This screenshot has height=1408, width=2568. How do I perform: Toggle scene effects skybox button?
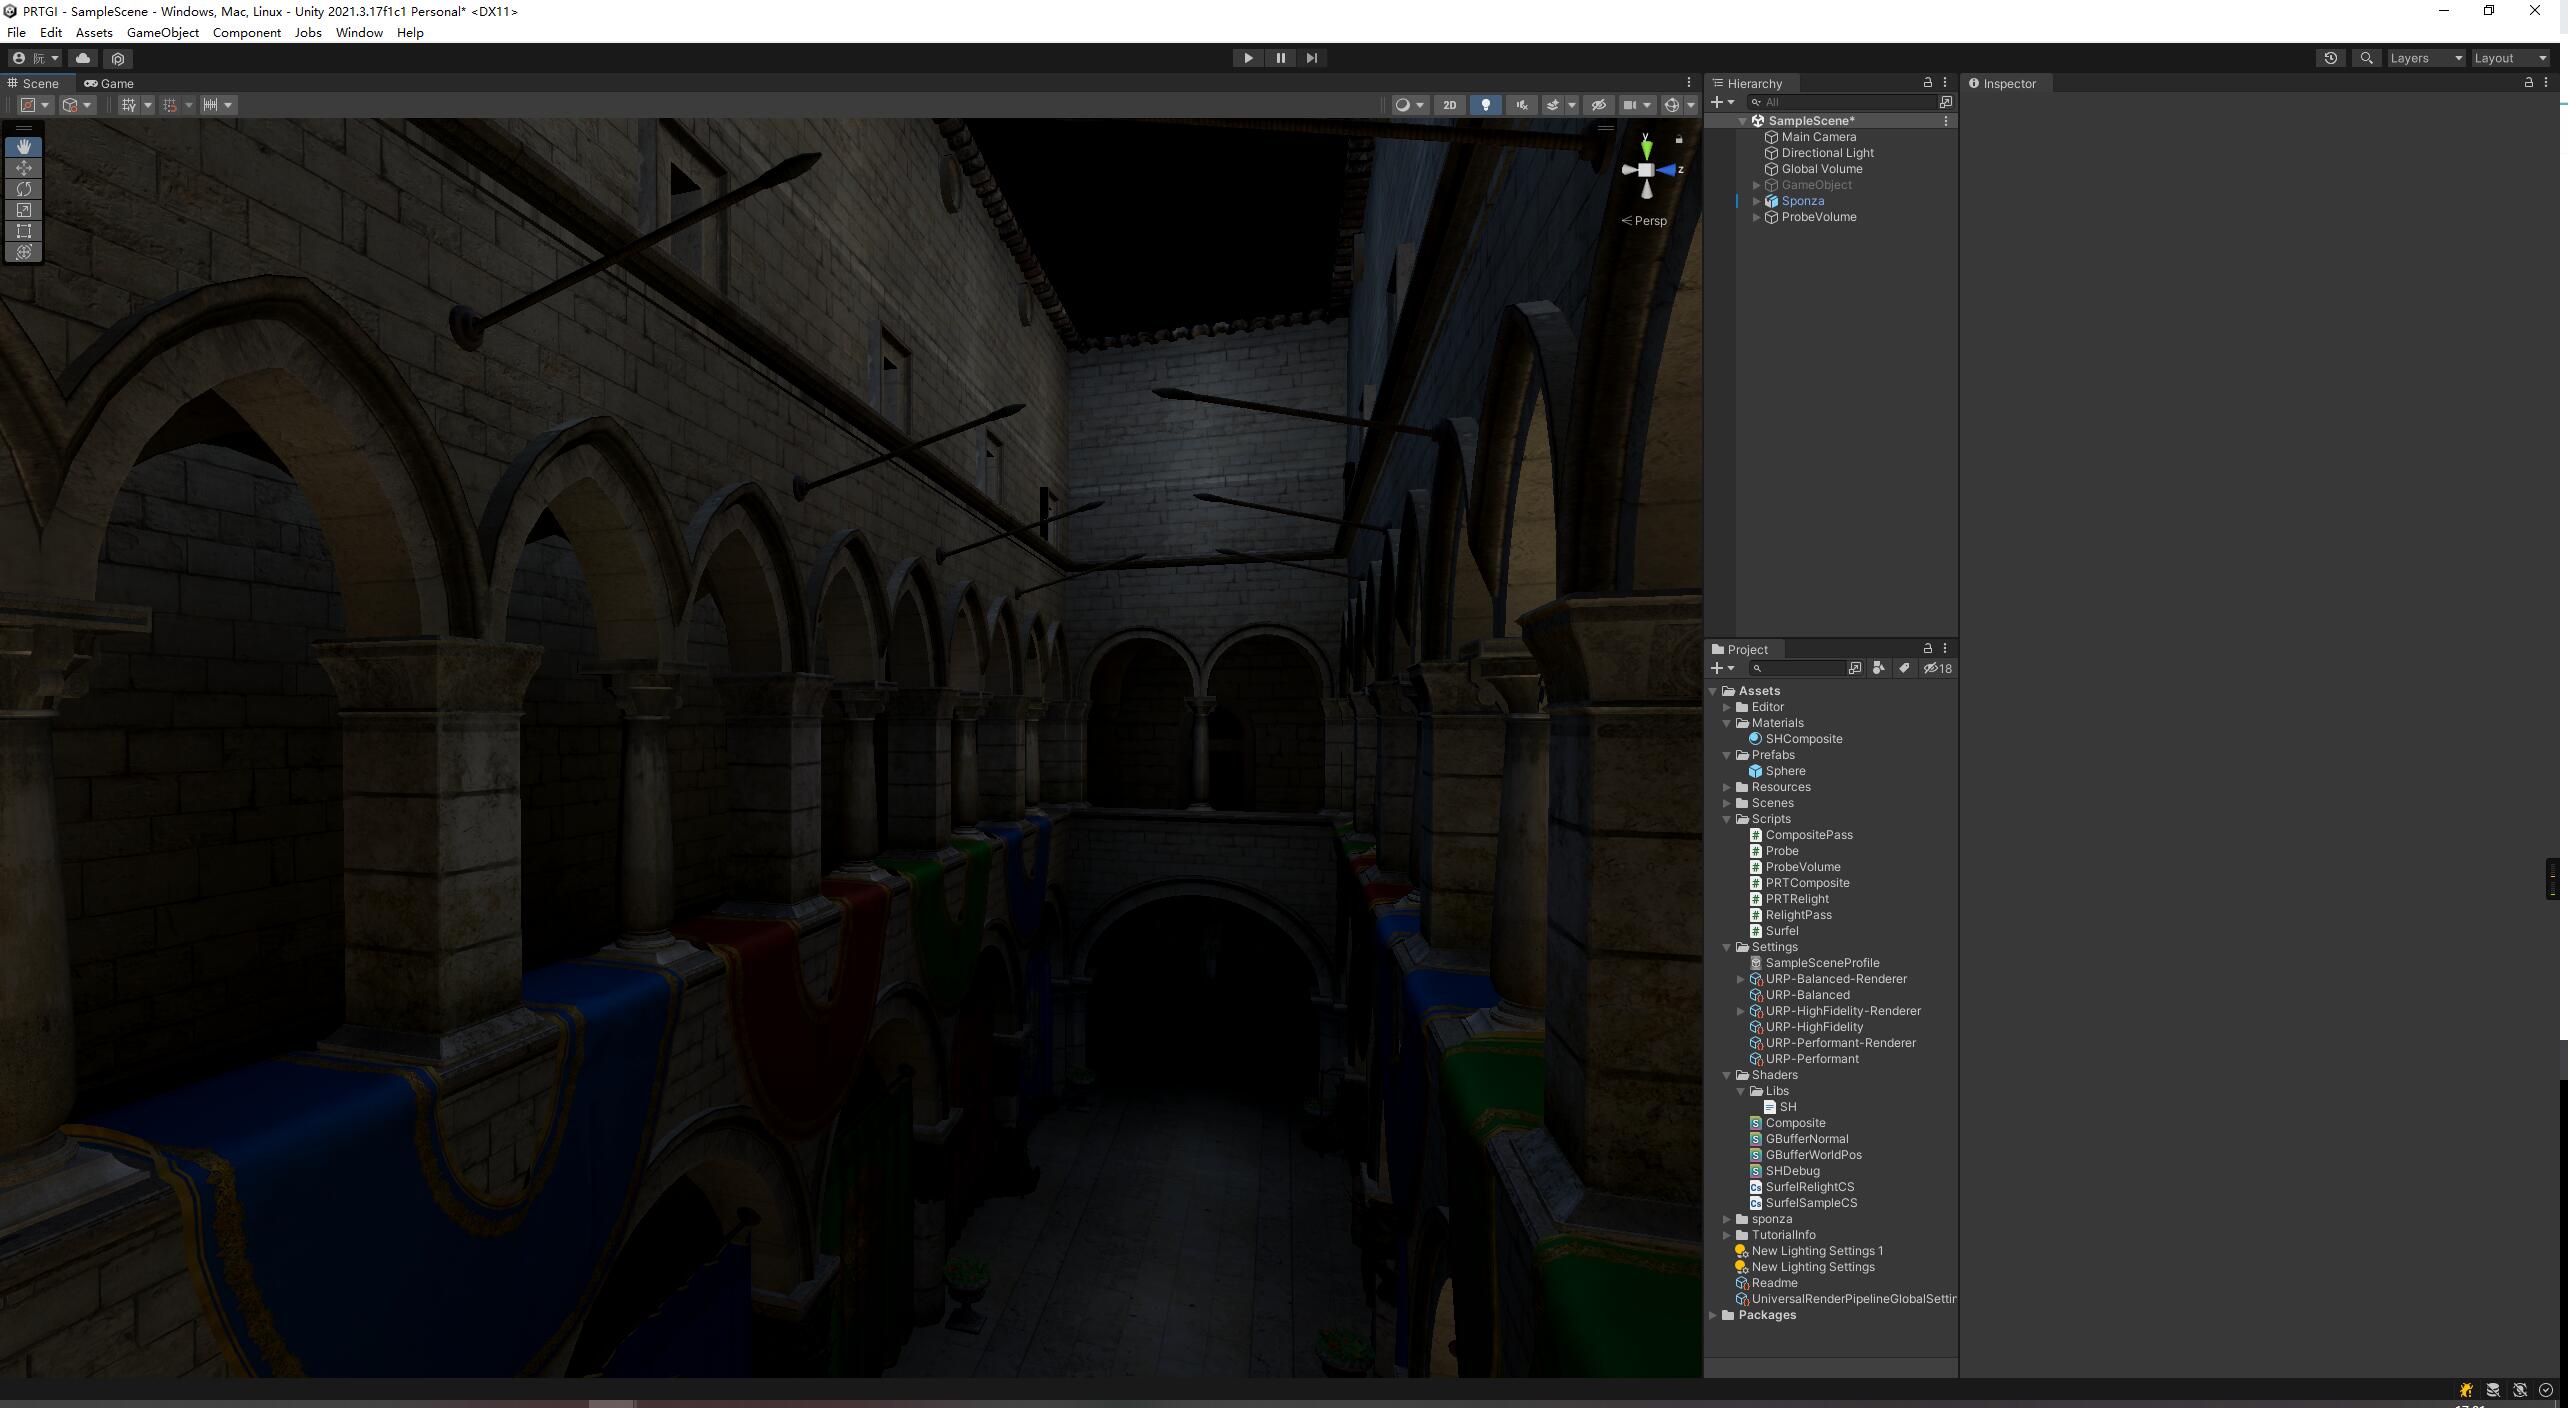click(1553, 105)
